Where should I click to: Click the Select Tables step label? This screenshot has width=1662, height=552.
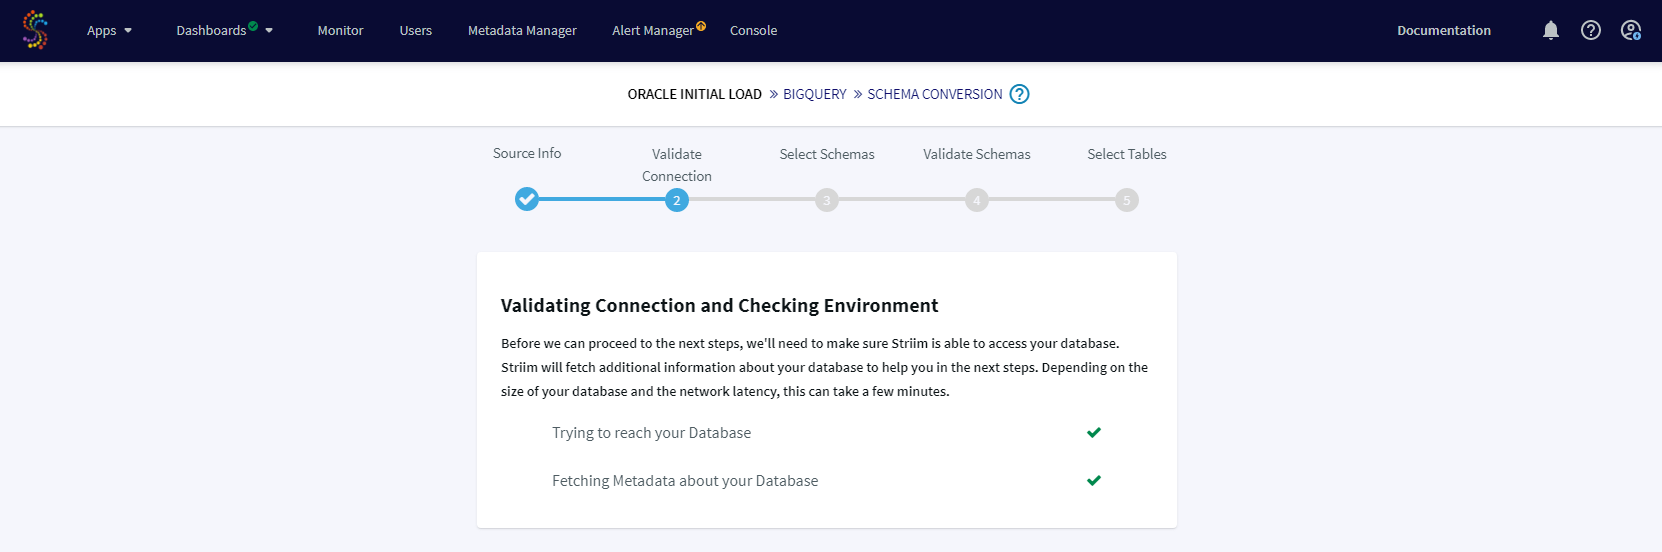coord(1127,154)
